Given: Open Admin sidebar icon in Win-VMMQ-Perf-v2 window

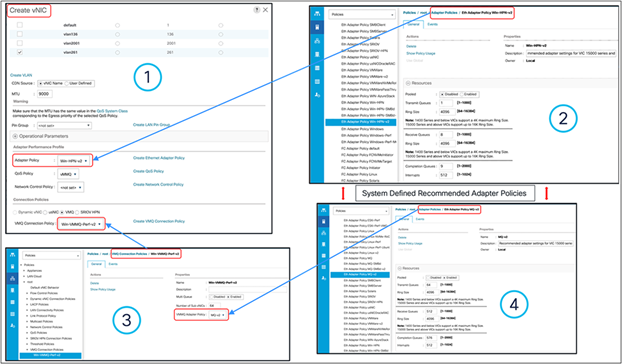Looking at the screenshot, I should pos(12,326).
